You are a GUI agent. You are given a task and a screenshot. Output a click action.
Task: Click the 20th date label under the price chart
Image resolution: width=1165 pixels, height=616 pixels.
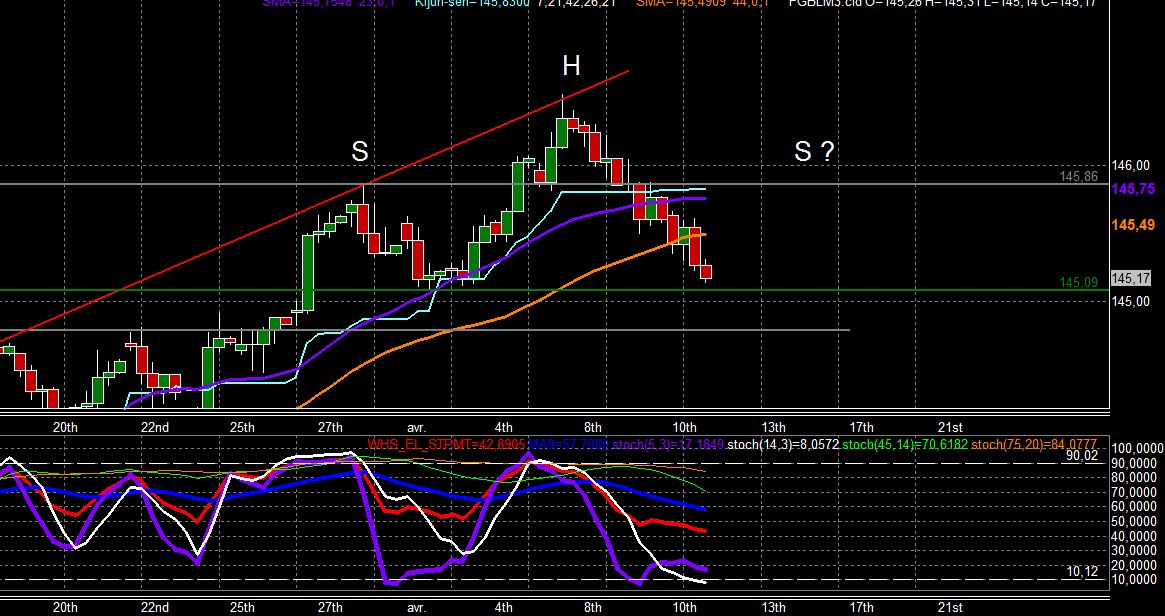tap(65, 427)
